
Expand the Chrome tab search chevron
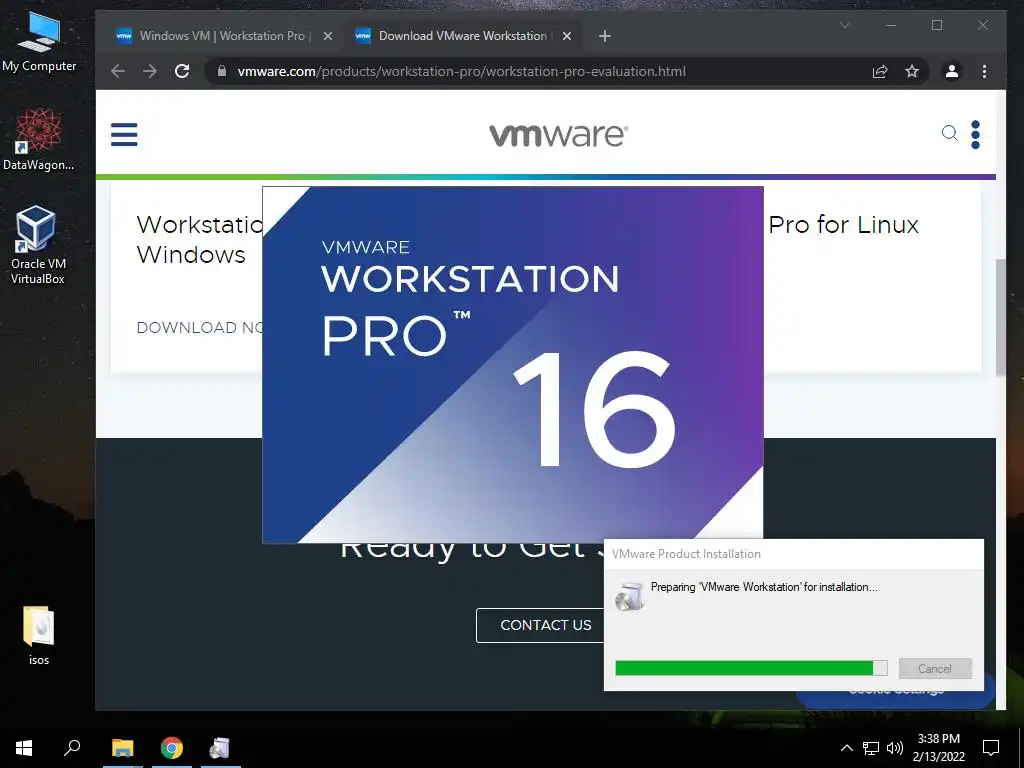(x=844, y=25)
